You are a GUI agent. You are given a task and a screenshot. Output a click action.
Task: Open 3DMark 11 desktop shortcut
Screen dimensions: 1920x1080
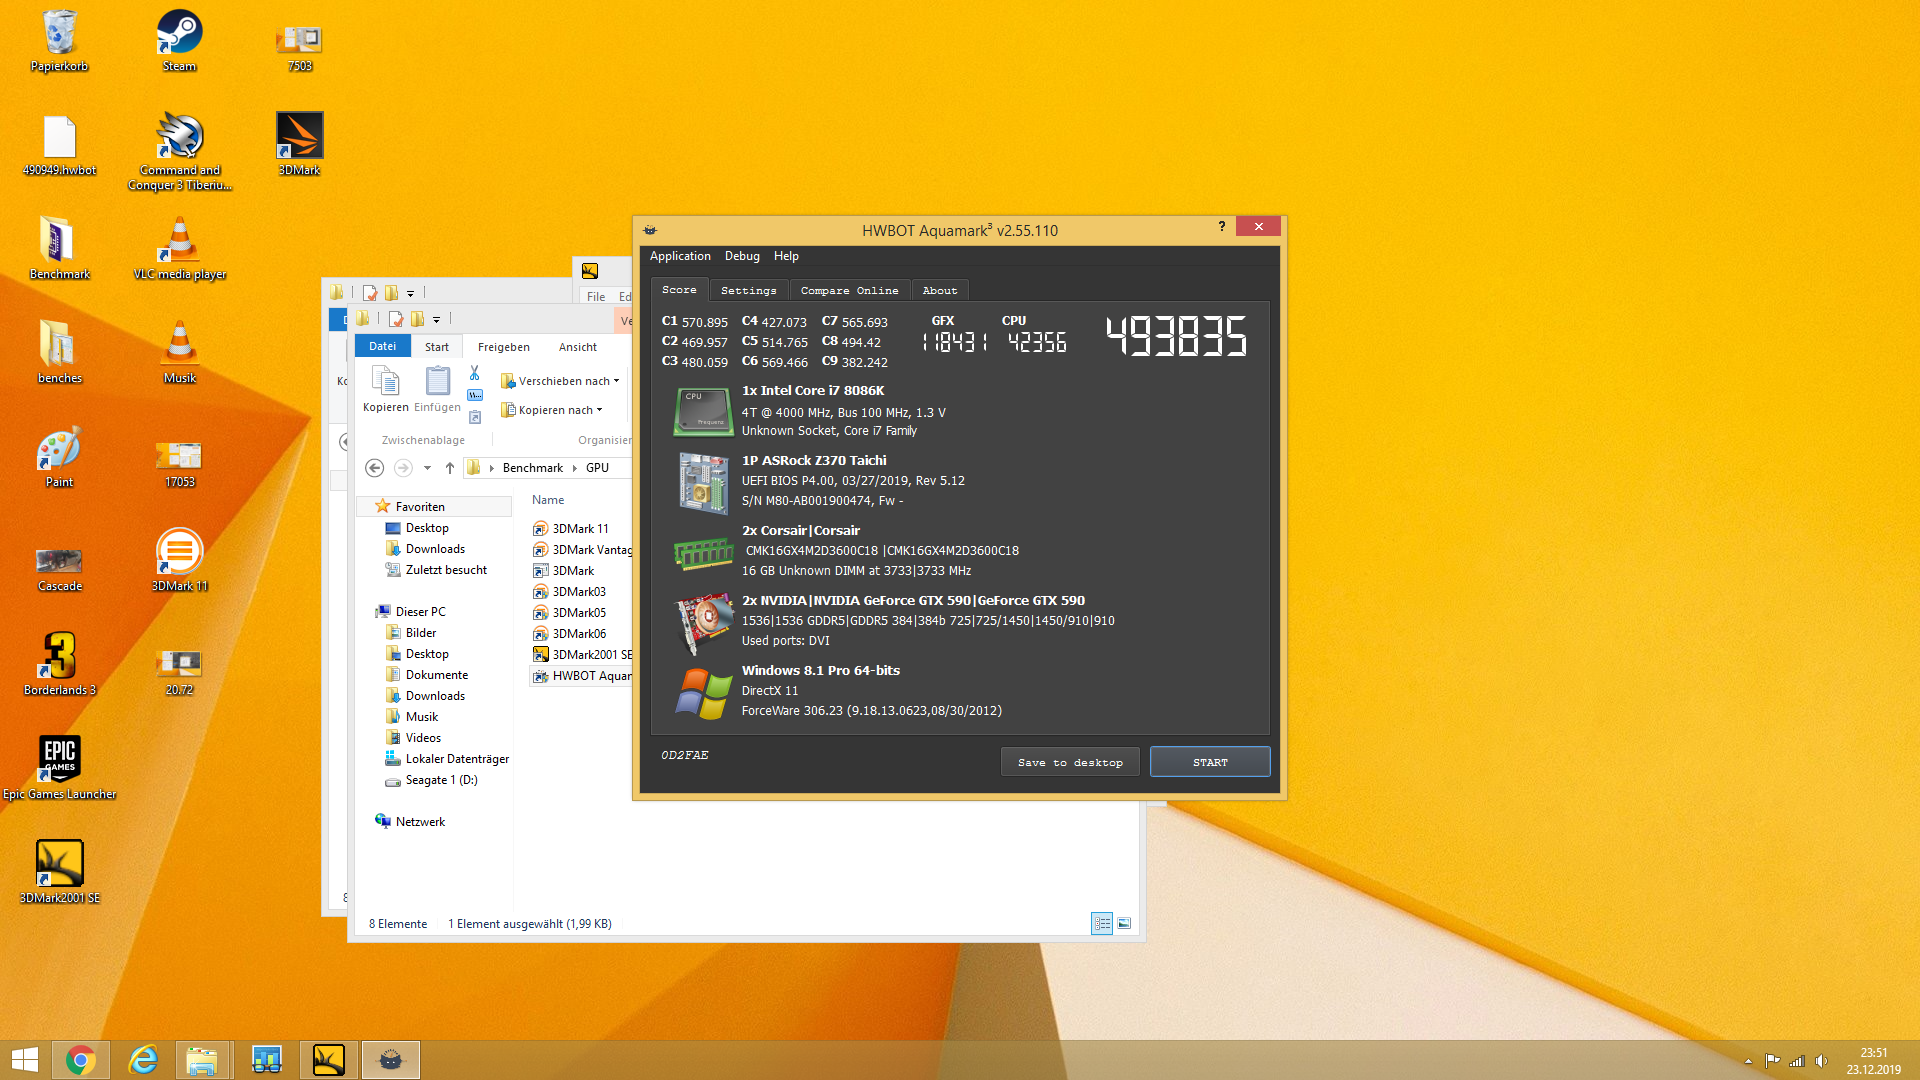tap(179, 561)
